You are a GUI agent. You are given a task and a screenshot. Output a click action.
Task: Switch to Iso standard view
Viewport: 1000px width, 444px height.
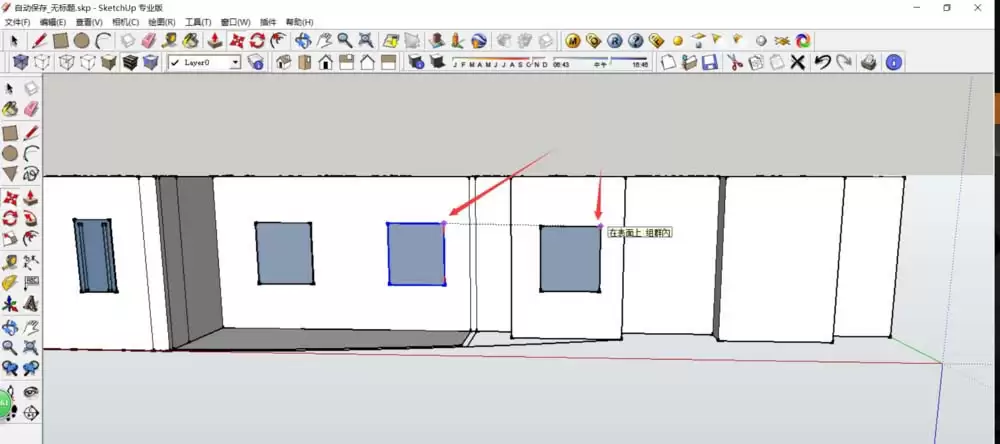pos(284,62)
